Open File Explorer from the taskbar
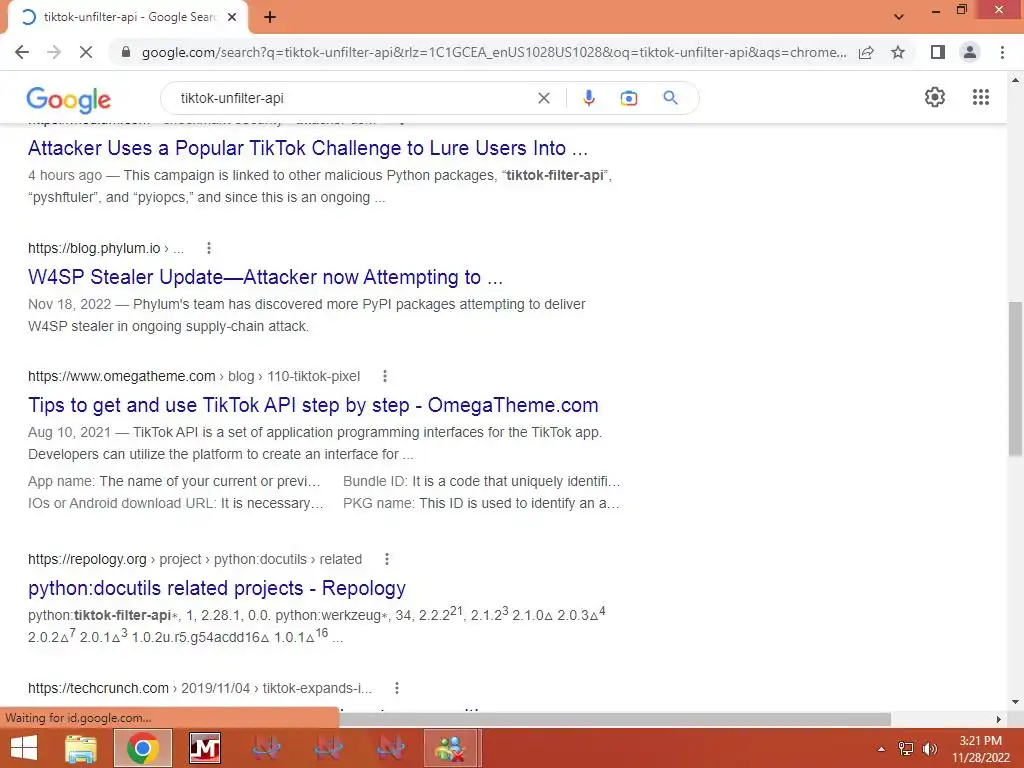The width and height of the screenshot is (1024, 768). pos(81,748)
